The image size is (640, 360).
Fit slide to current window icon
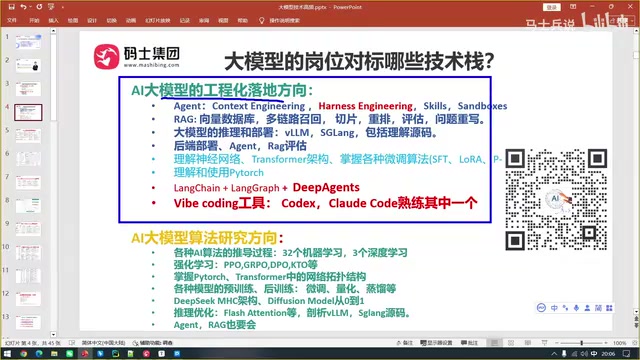pyautogui.click(x=634, y=343)
